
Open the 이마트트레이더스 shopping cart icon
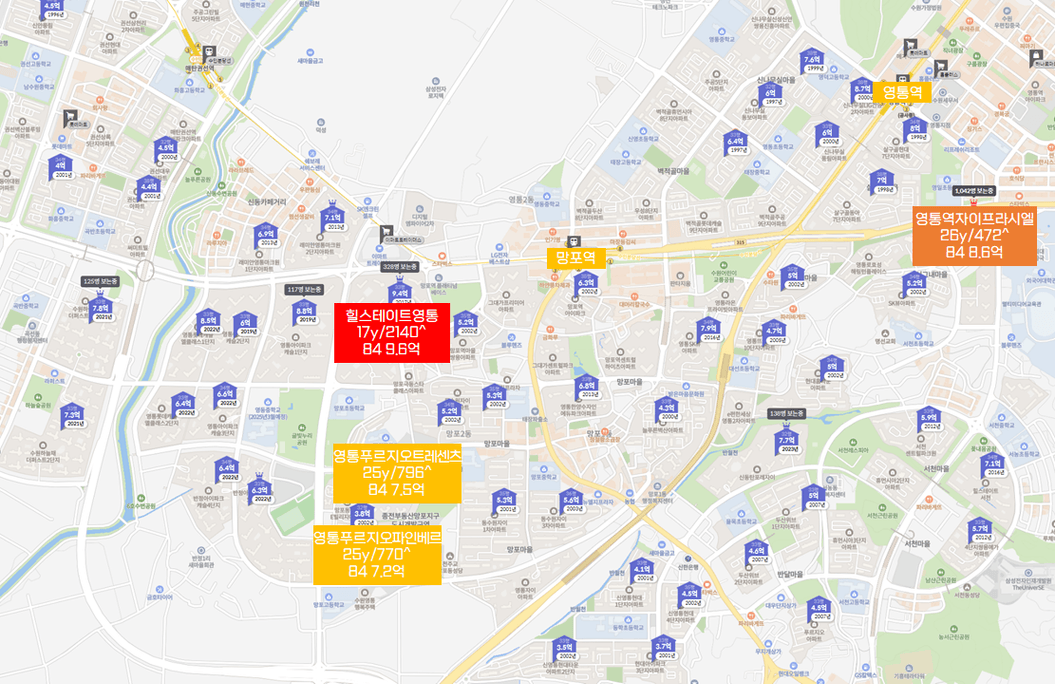pos(386,232)
